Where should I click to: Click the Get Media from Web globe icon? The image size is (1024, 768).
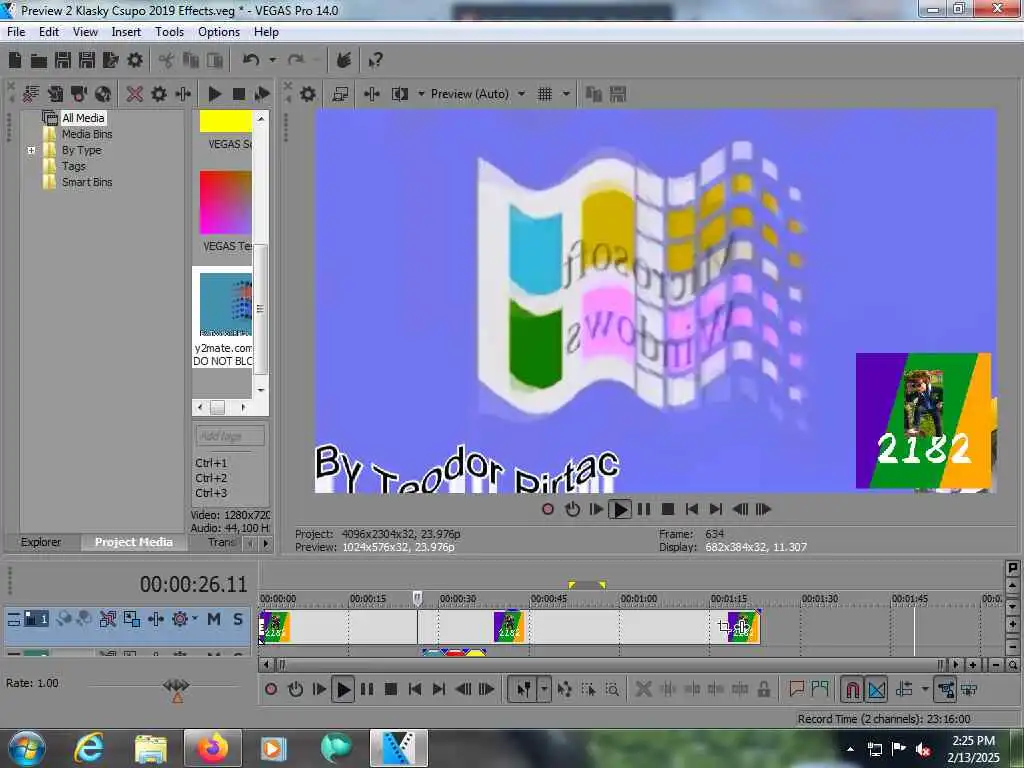point(103,94)
